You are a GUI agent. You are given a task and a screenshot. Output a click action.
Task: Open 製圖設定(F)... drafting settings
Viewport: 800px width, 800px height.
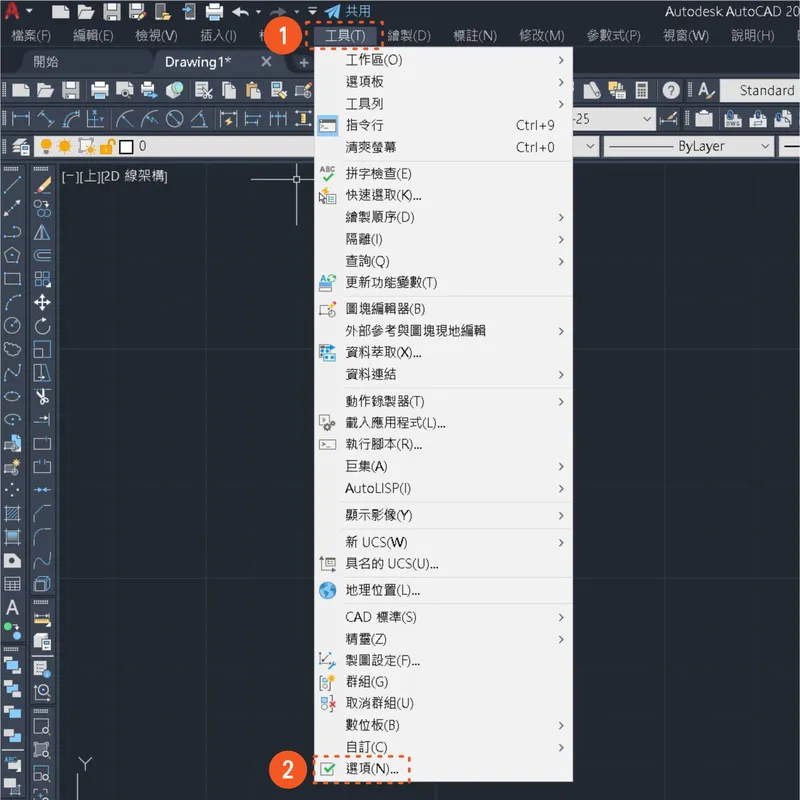443,661
